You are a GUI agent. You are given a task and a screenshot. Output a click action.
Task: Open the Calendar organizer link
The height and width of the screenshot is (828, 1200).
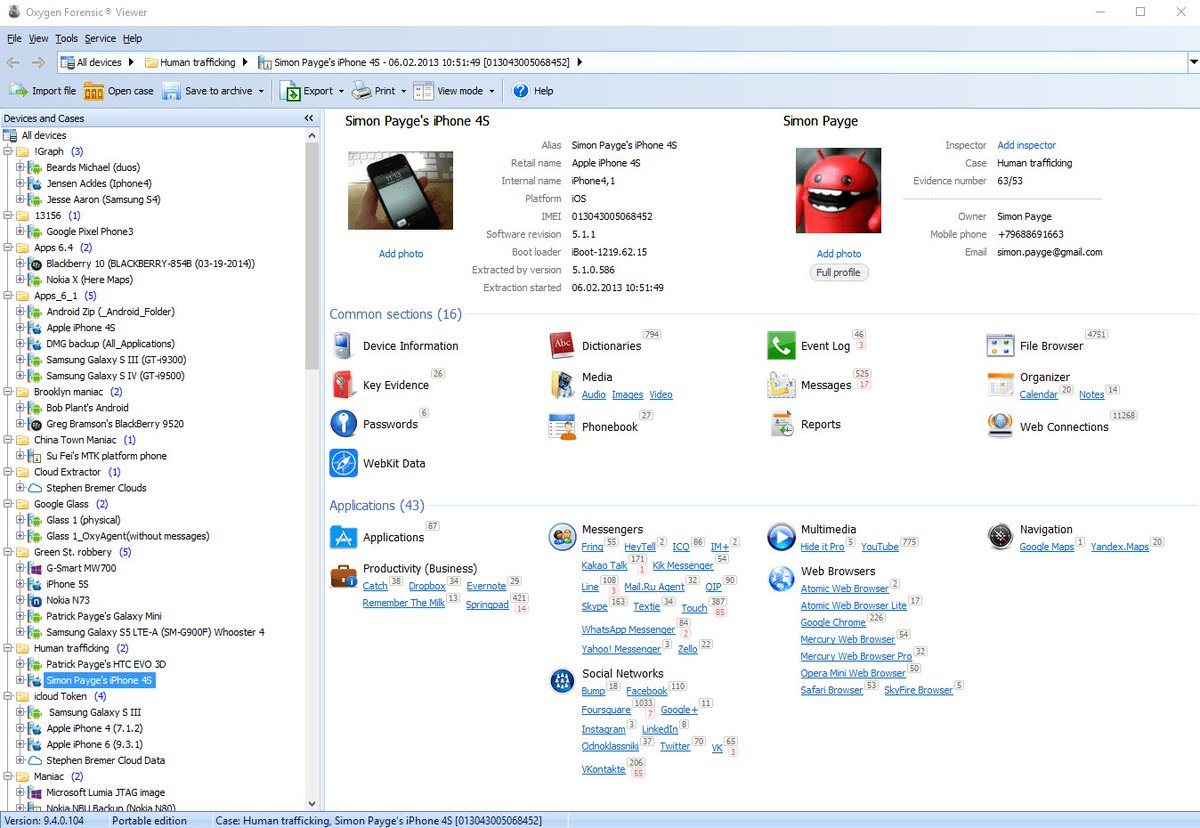click(1038, 395)
